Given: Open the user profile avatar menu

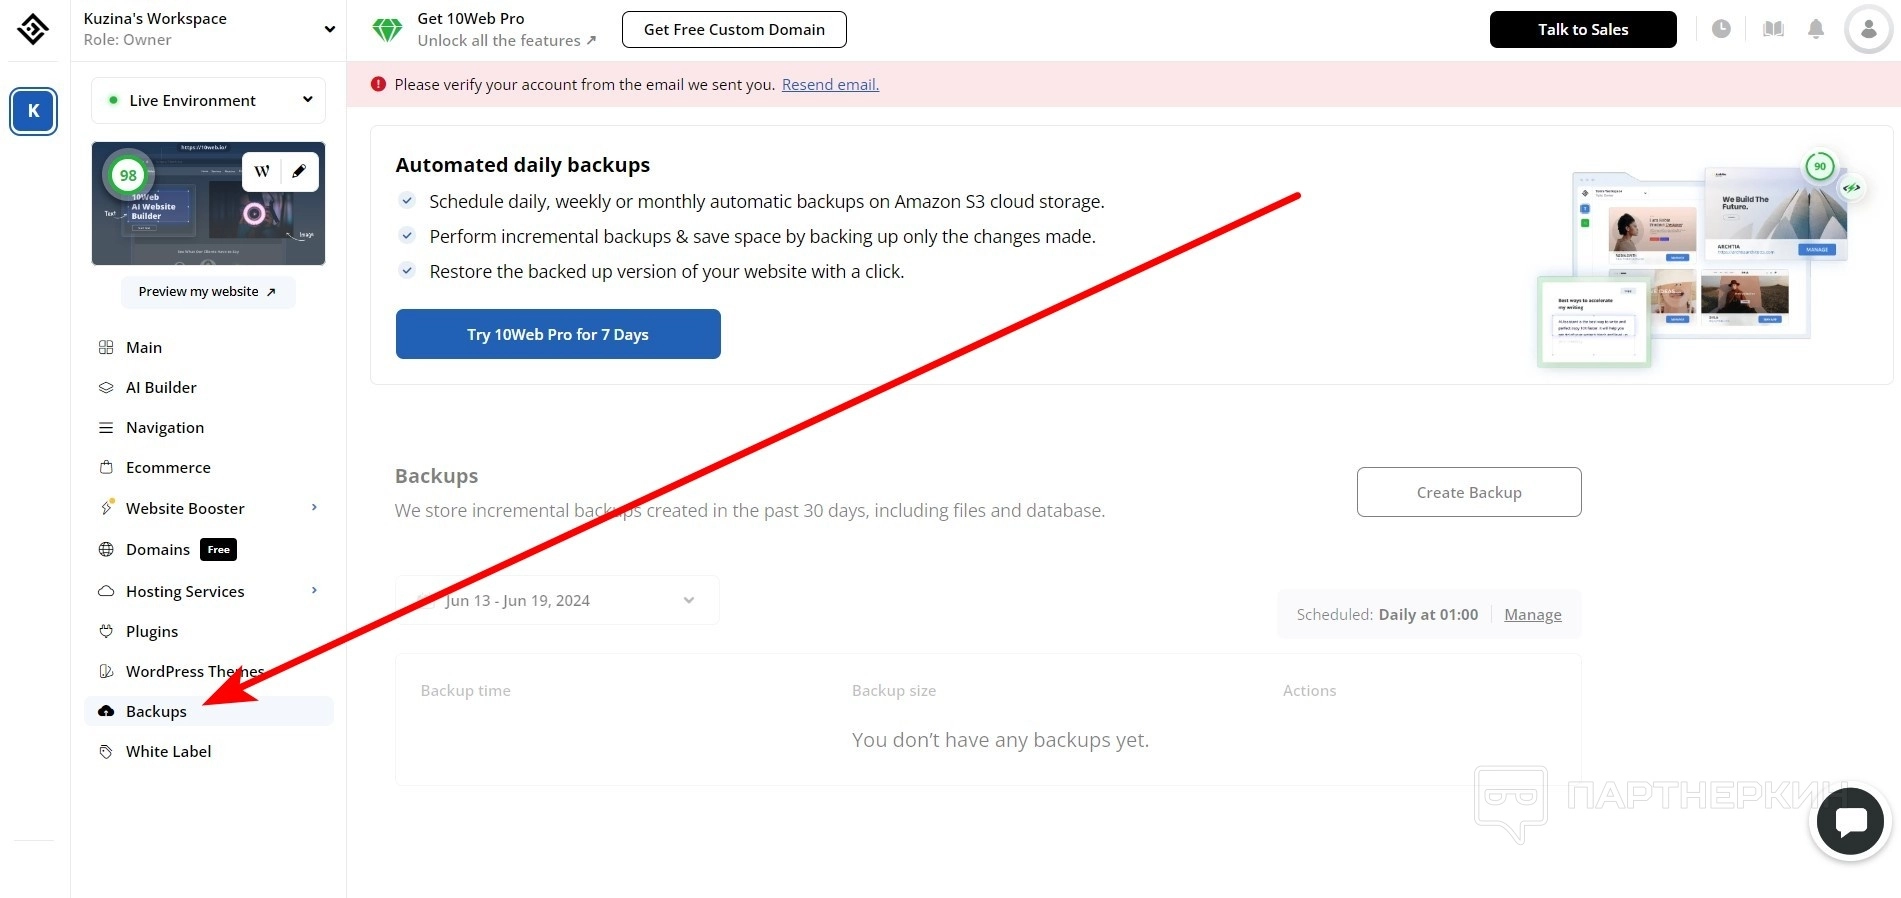Looking at the screenshot, I should [1868, 29].
